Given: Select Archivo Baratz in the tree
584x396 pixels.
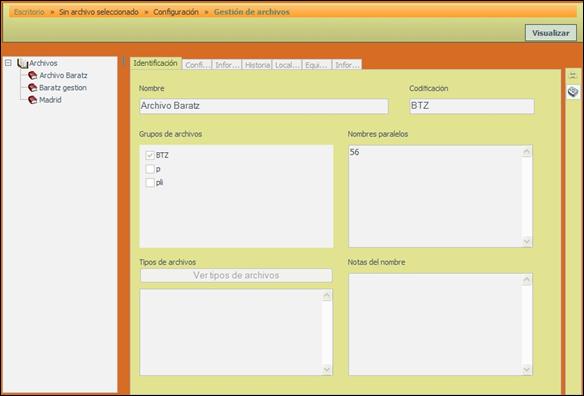Looking at the screenshot, I should pos(63,75).
